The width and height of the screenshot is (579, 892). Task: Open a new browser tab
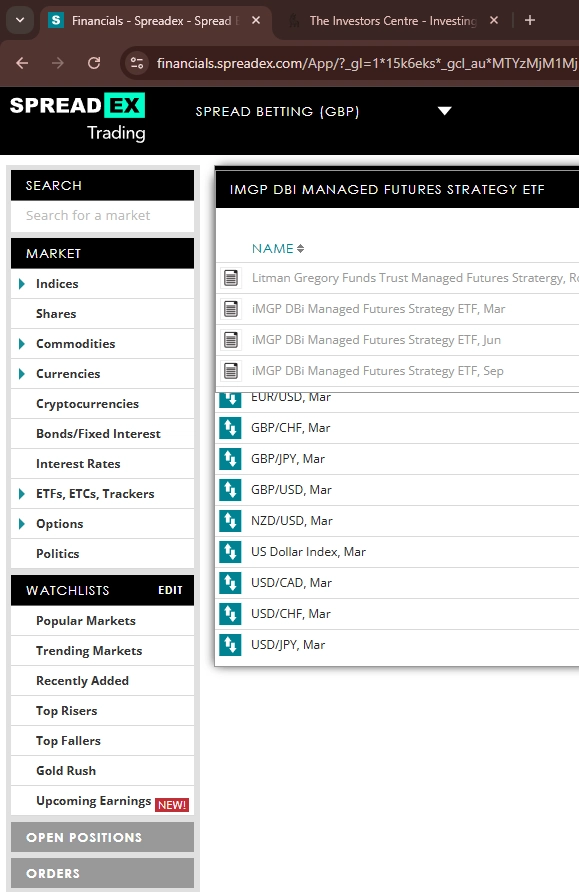pyautogui.click(x=530, y=20)
